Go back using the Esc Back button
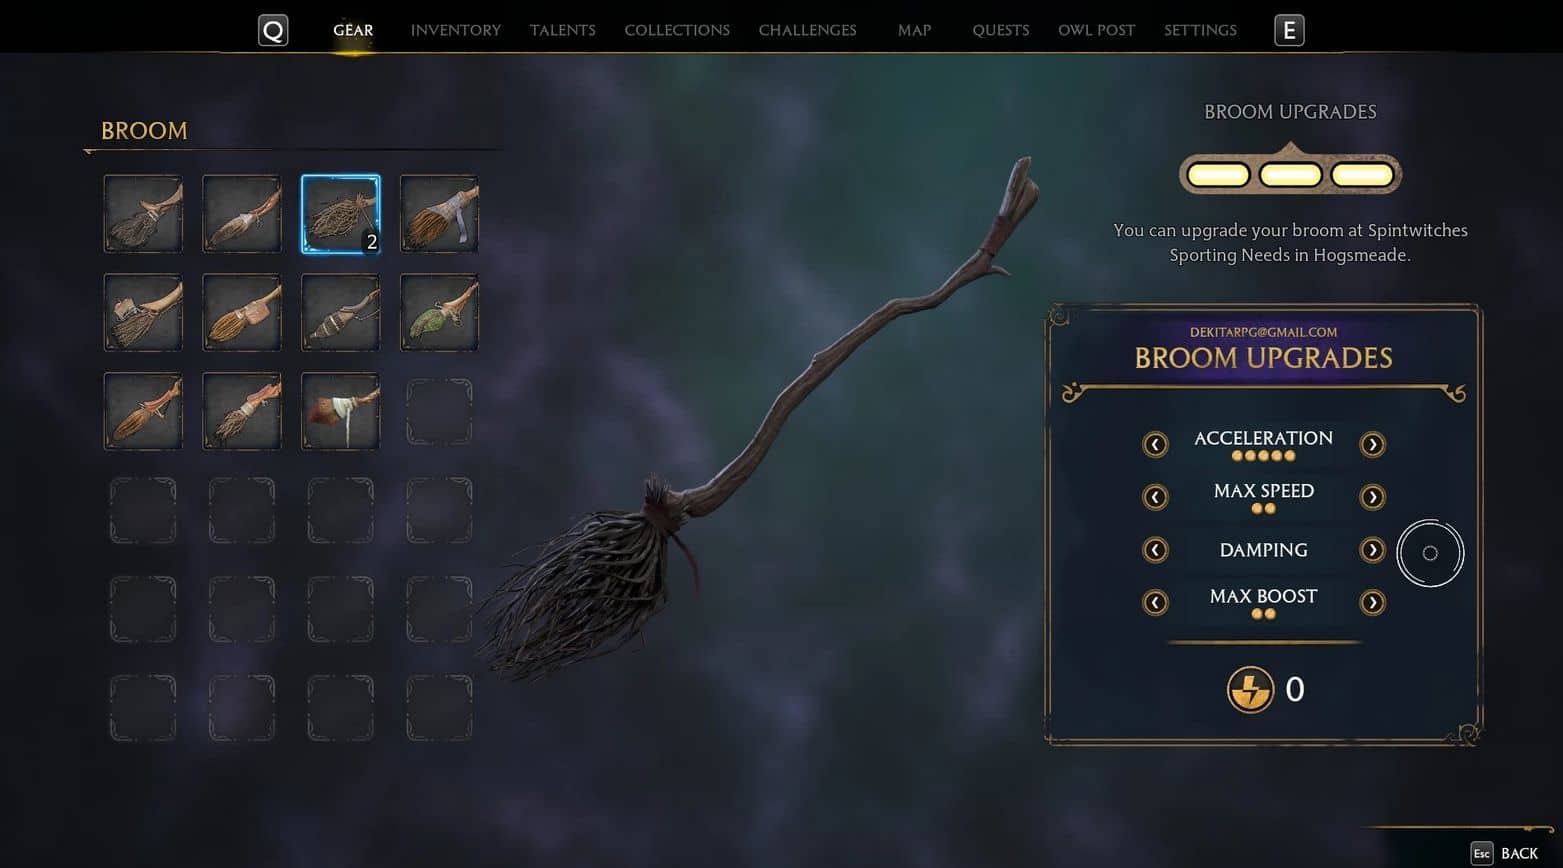 click(x=1505, y=853)
